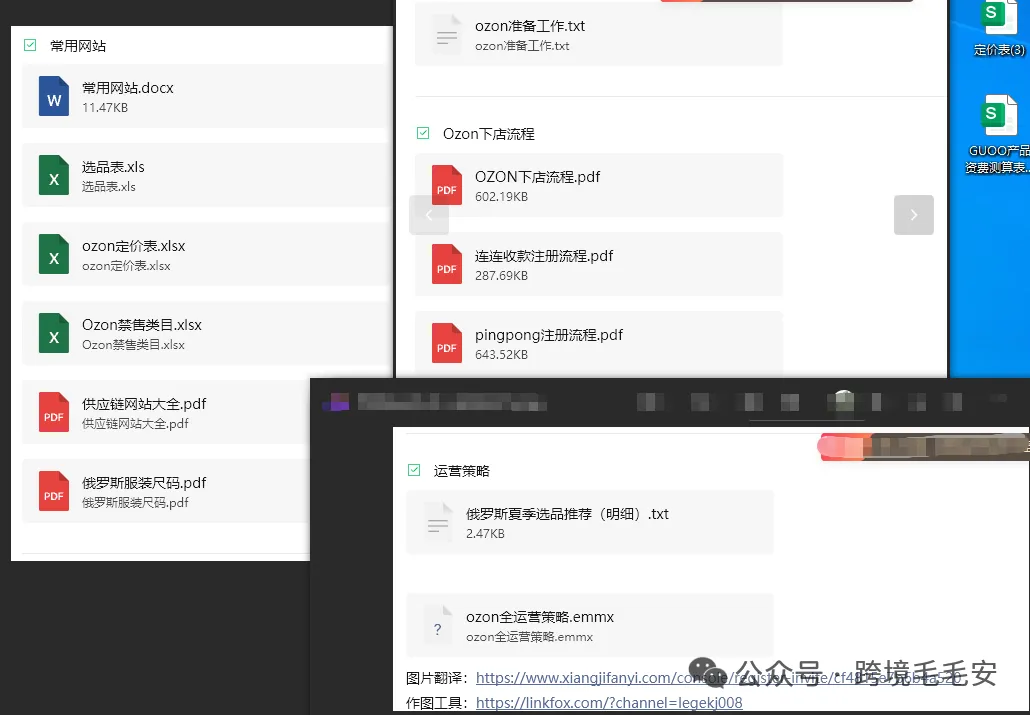Select the ozon定价表.xlsx file title
The height and width of the screenshot is (715, 1030).
[x=133, y=246]
